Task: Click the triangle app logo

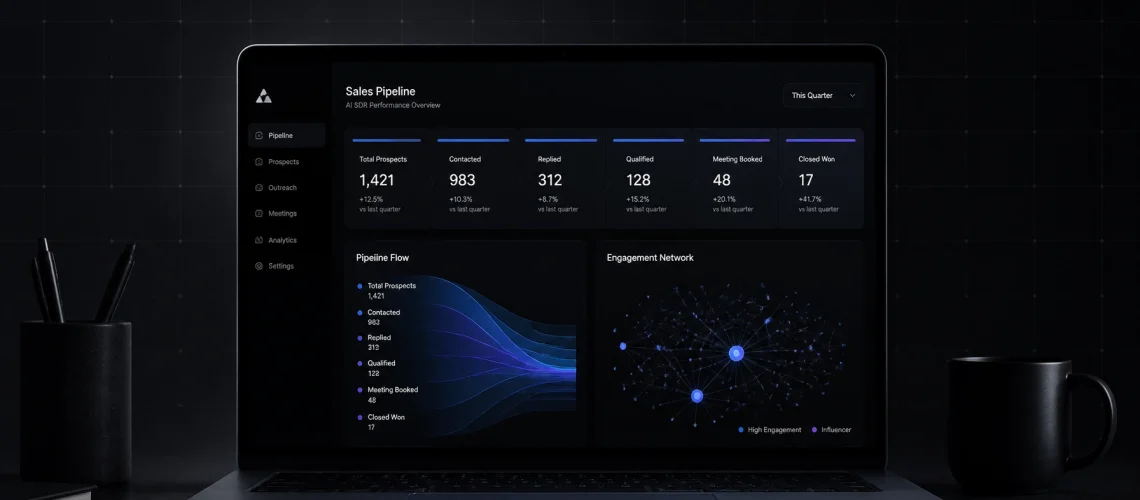Action: (263, 96)
